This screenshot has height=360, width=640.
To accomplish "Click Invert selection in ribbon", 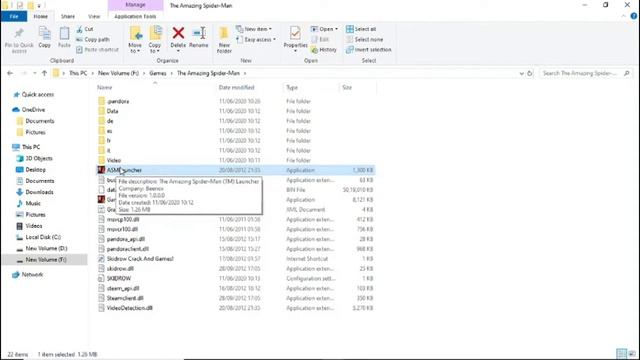I will (x=369, y=50).
